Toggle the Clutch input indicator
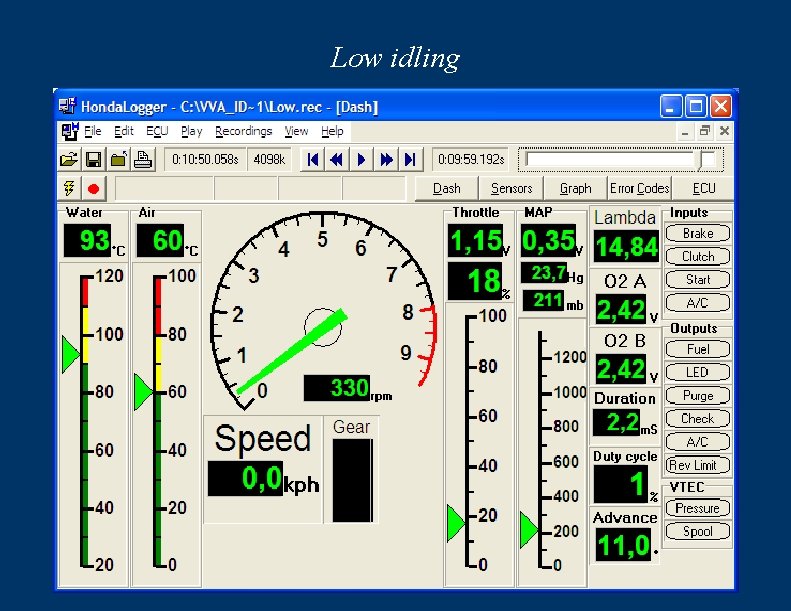 coord(698,256)
